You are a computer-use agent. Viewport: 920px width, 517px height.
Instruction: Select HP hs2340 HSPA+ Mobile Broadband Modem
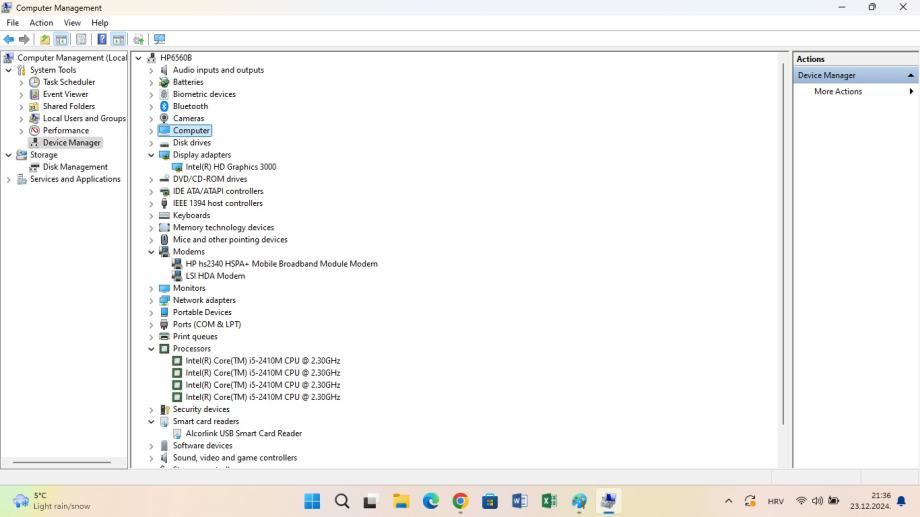coord(282,264)
